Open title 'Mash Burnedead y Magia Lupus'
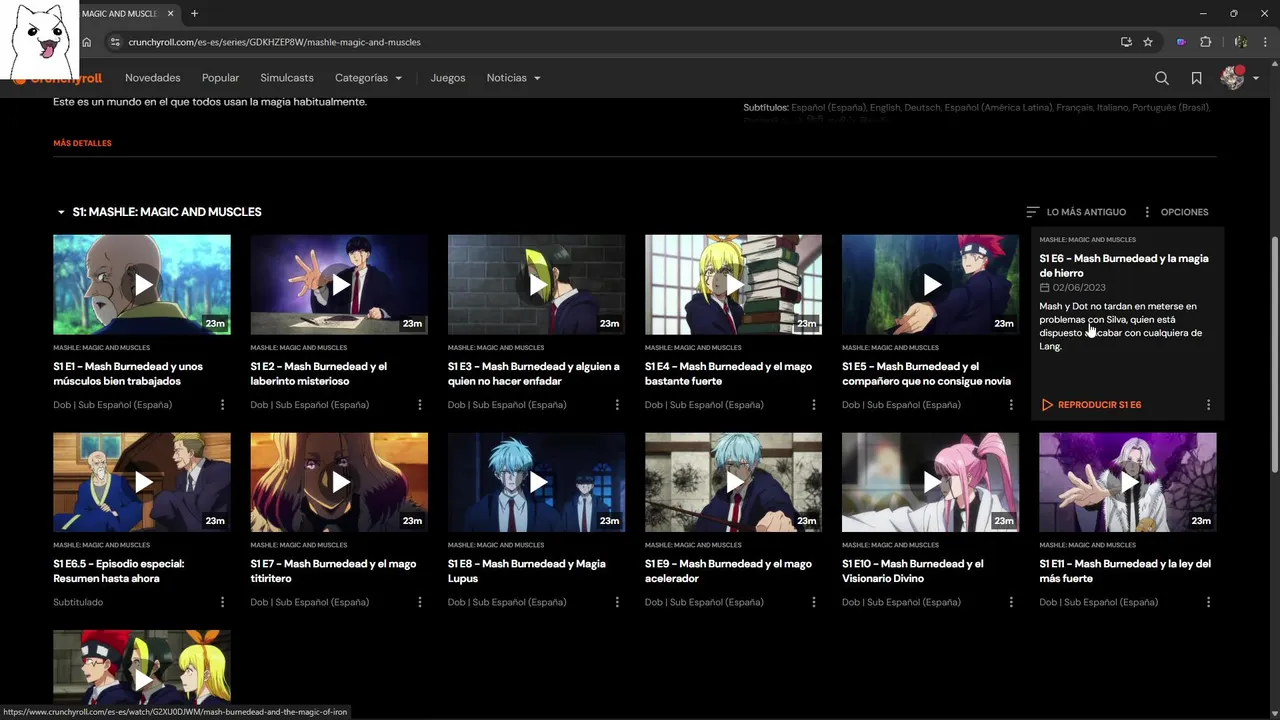Image resolution: width=1280 pixels, height=720 pixels. [x=527, y=571]
